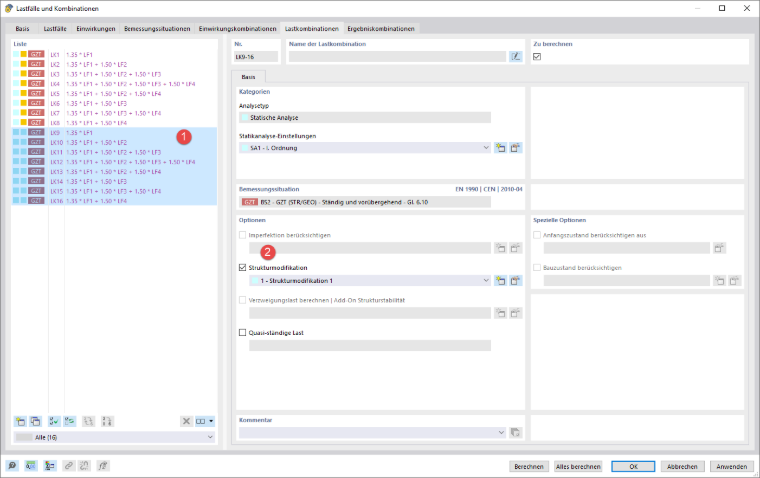Edit Strukturmodifikation 1 icon

515,281
